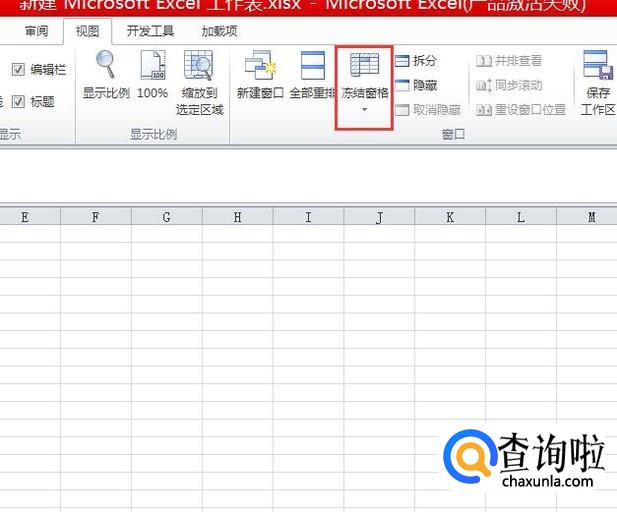Viewport: 617px width, 512px height.
Task: Open the Zoom (显示比例) magnifier tool
Action: [106, 75]
